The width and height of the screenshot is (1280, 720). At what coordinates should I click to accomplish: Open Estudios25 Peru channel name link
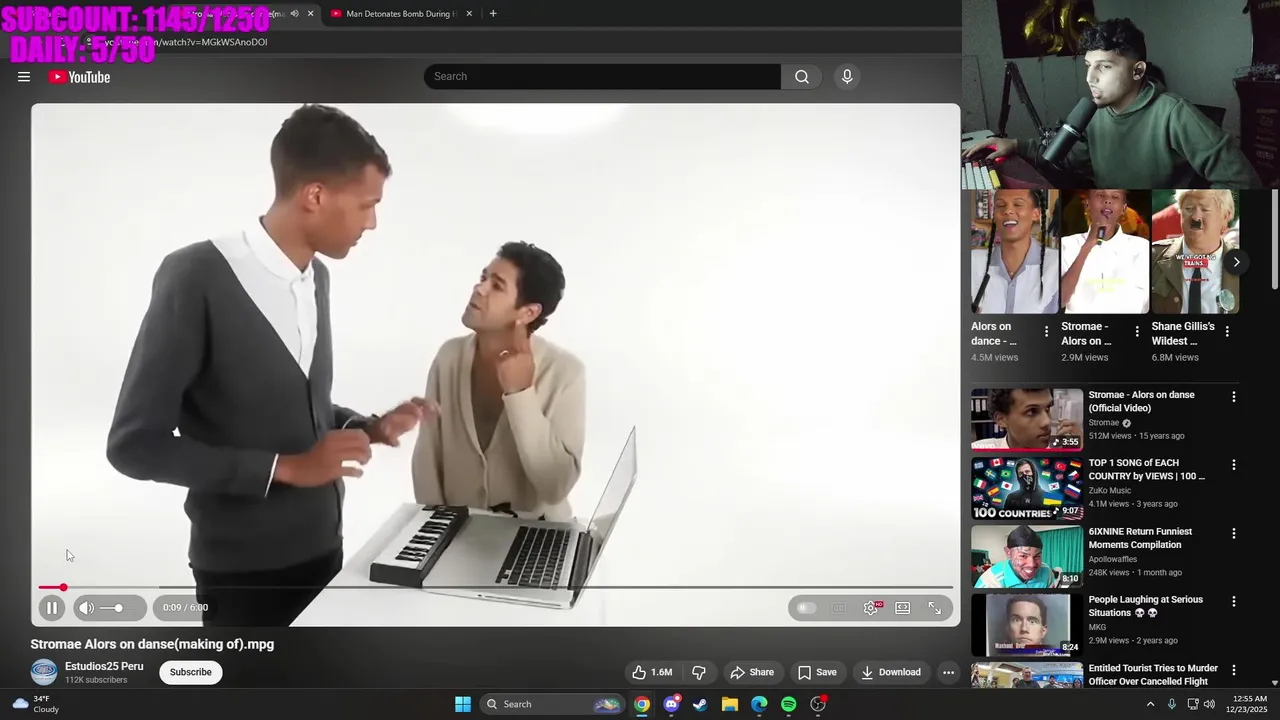[104, 666]
